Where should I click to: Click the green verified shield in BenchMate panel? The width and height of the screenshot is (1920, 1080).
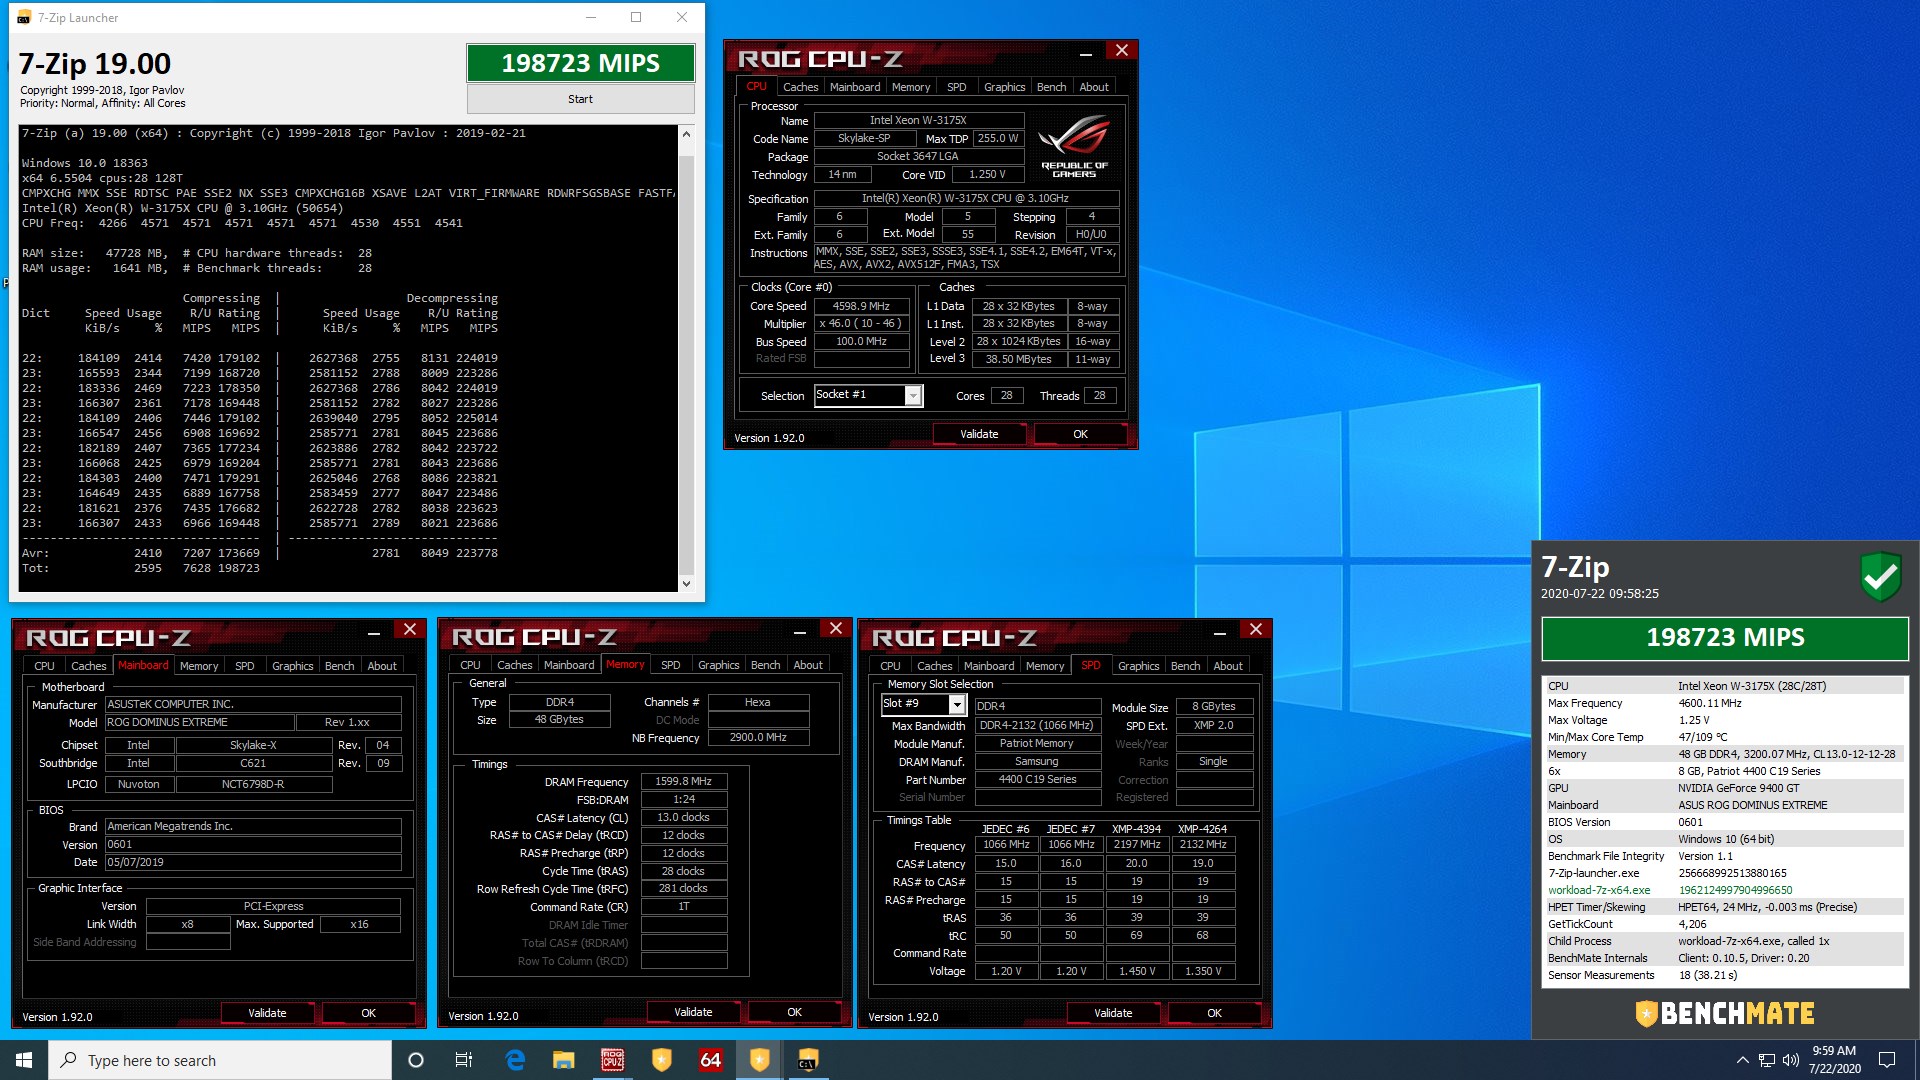click(x=1880, y=577)
